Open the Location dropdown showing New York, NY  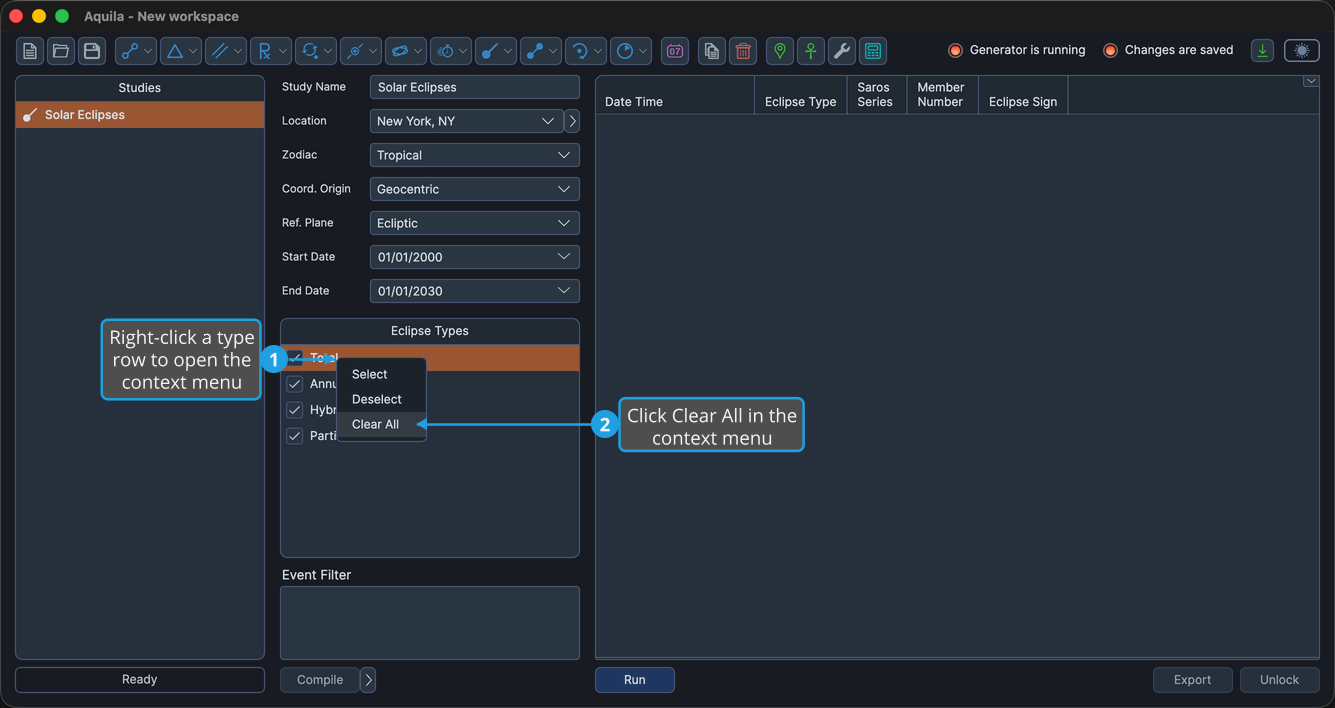point(466,121)
